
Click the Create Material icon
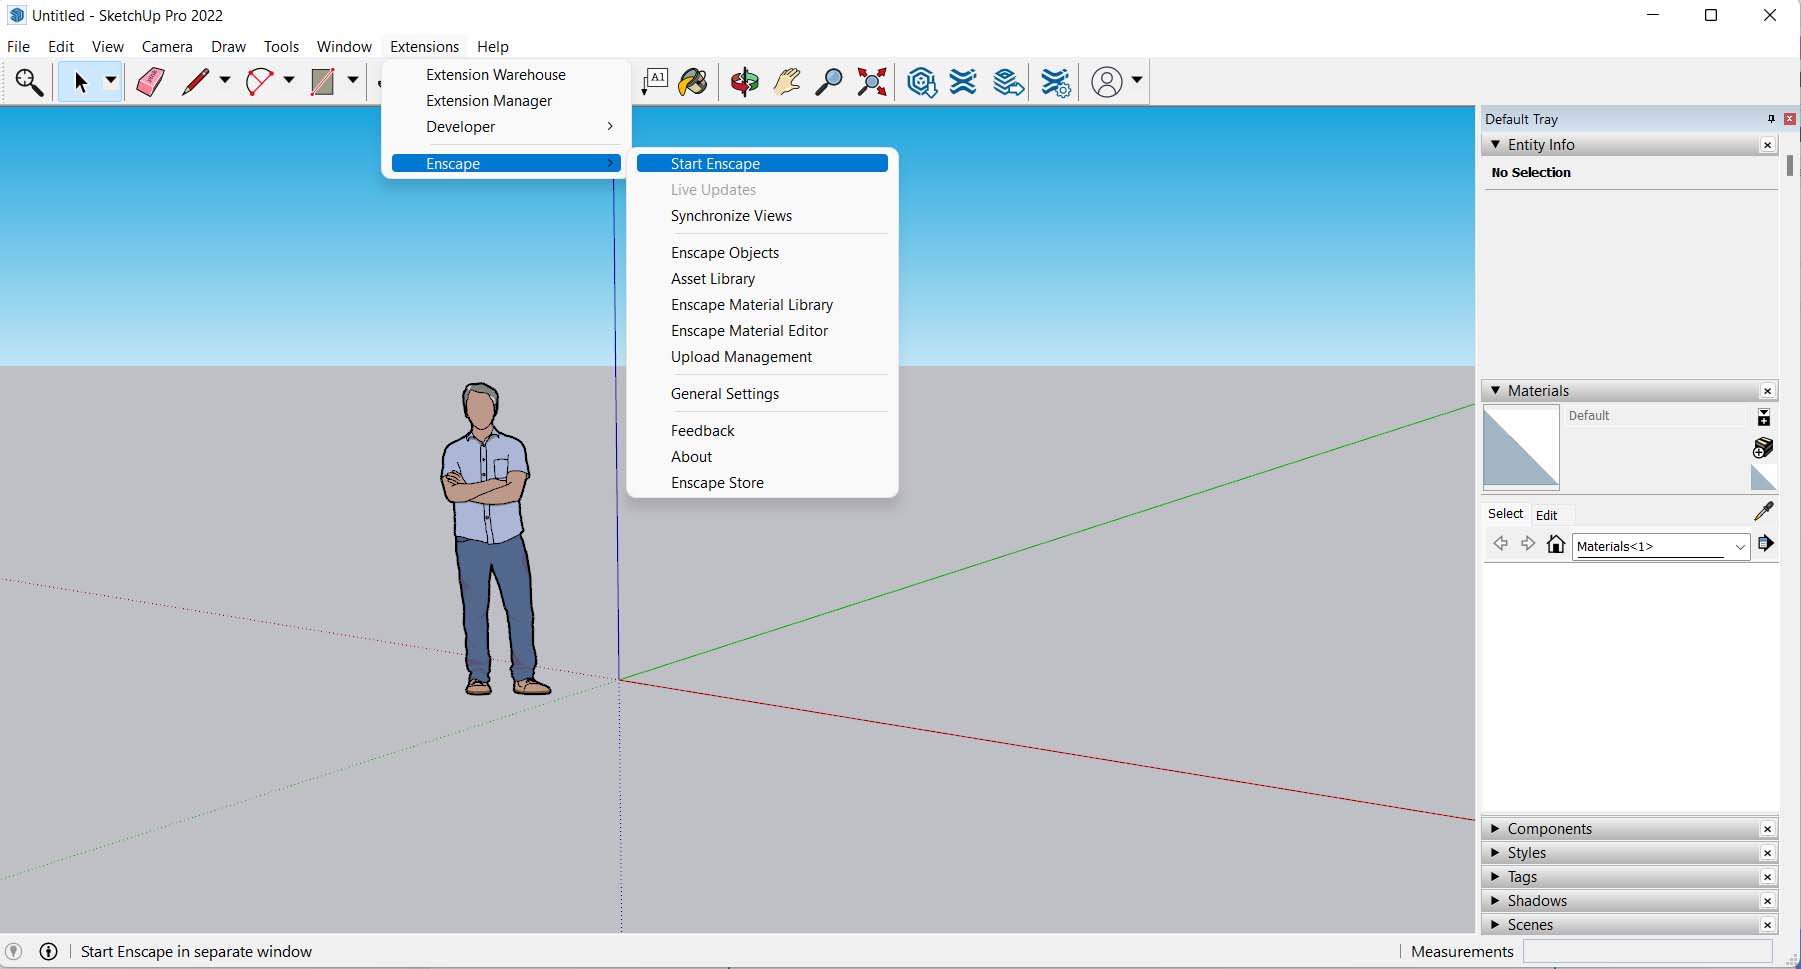pos(1764,447)
